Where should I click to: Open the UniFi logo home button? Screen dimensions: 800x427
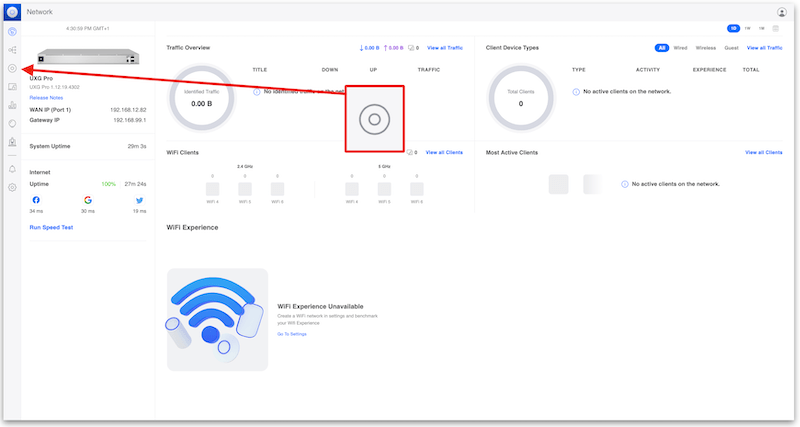(12, 12)
